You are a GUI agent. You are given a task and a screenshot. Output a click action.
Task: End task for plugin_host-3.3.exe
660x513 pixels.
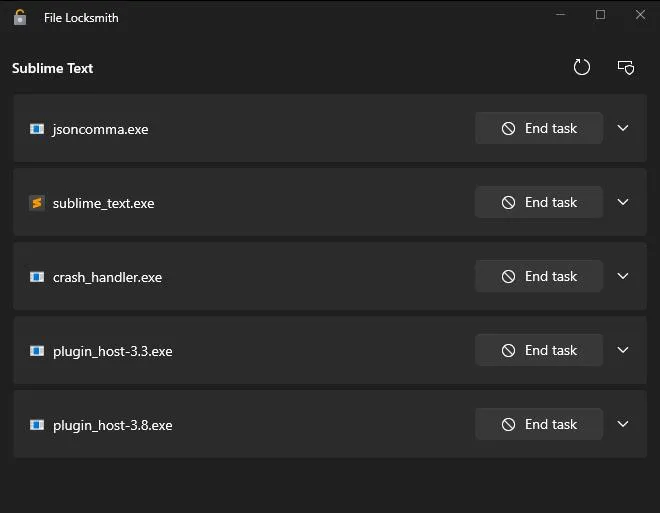[x=539, y=350]
